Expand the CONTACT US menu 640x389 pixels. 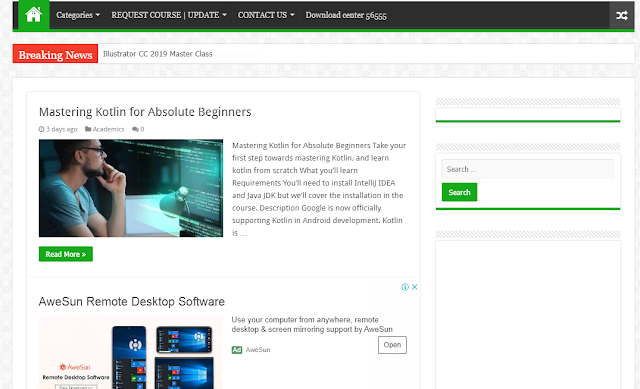coord(266,15)
